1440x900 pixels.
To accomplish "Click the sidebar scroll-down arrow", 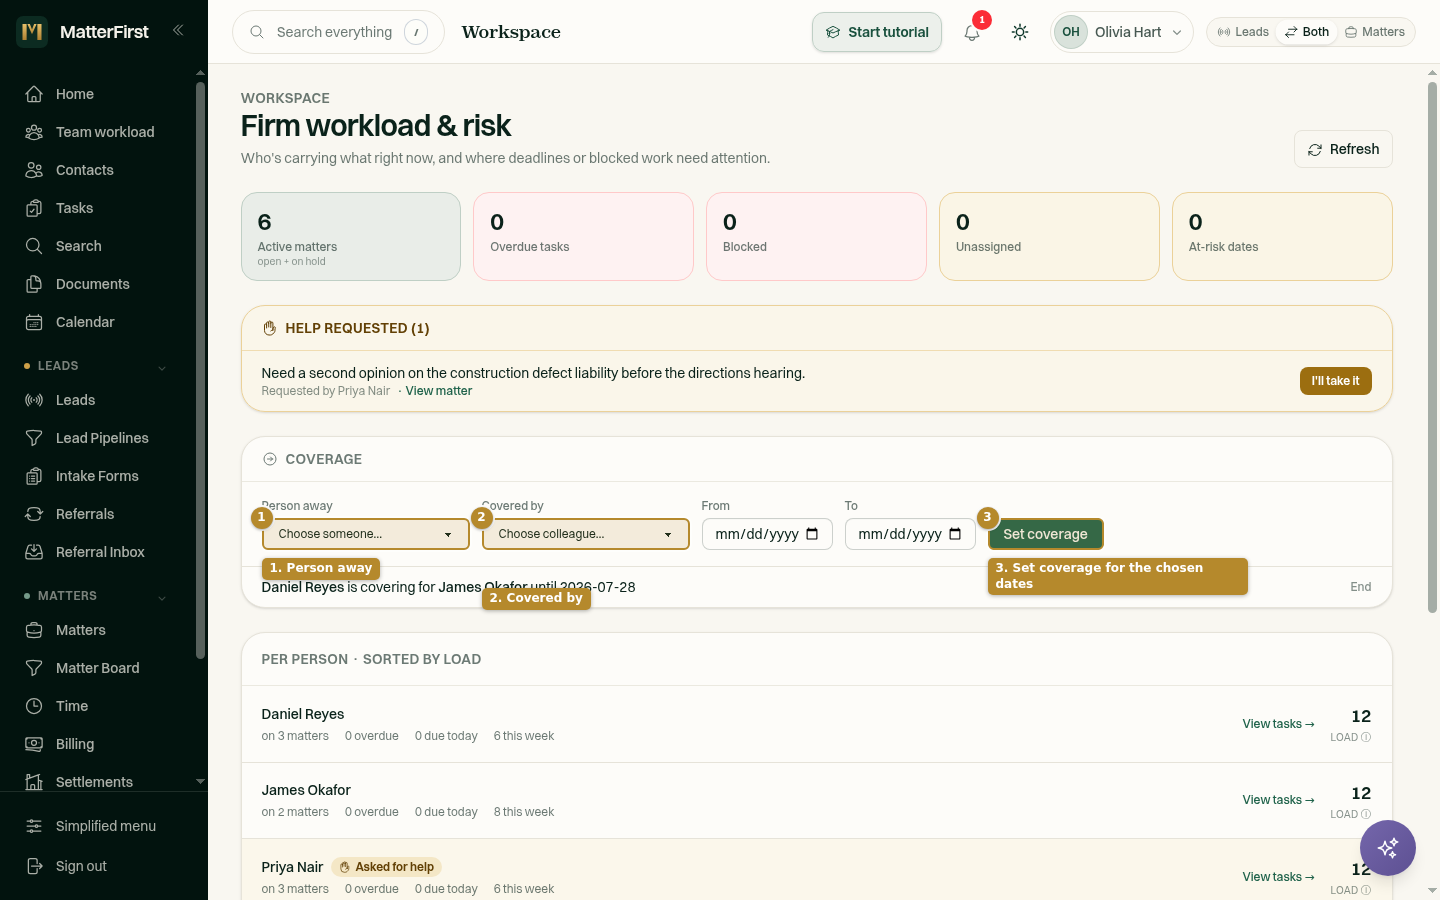I will click(x=200, y=781).
